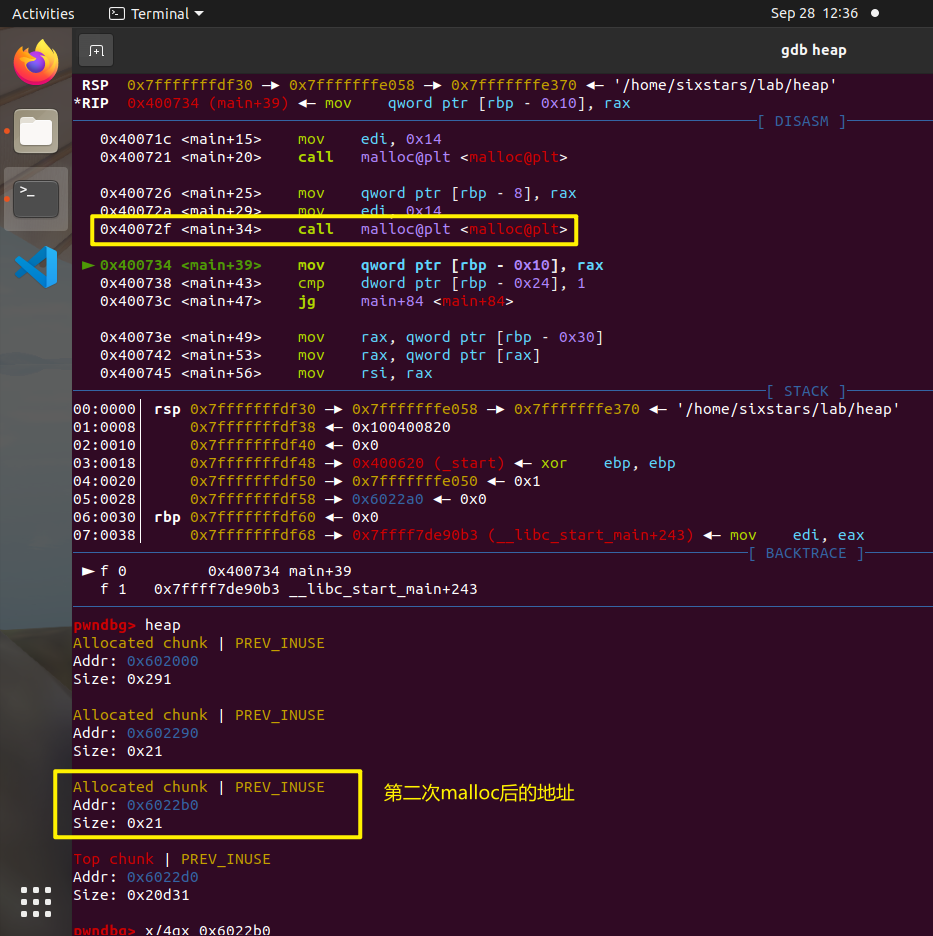Click the 0x400721 call malloc@plt line

coord(334,157)
